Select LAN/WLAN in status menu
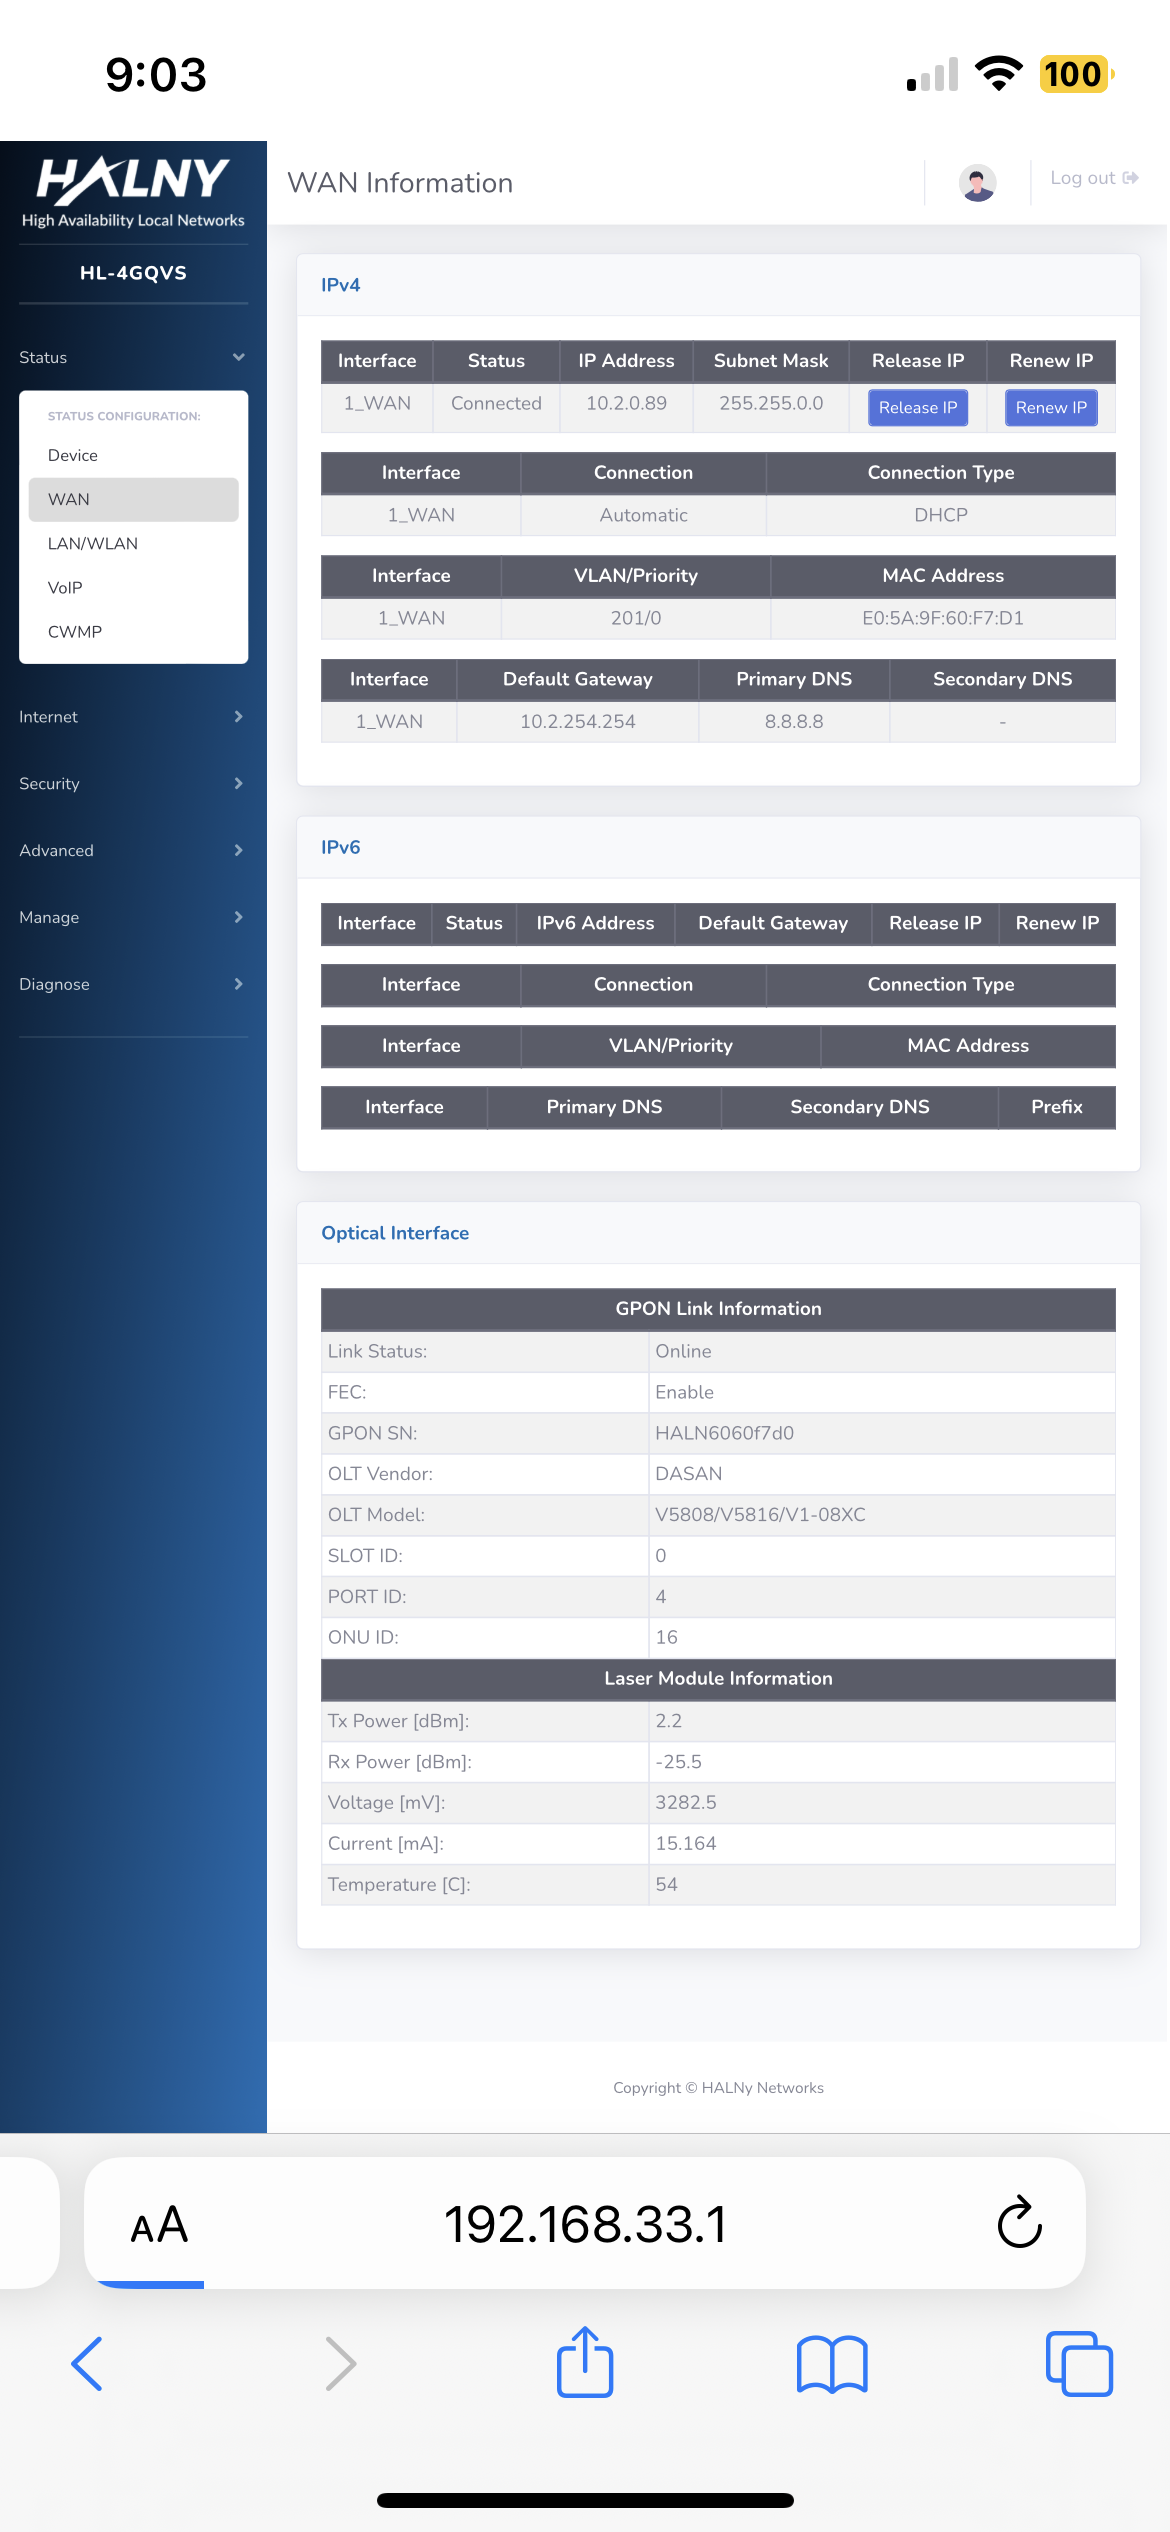The image size is (1170, 2532). 93,543
